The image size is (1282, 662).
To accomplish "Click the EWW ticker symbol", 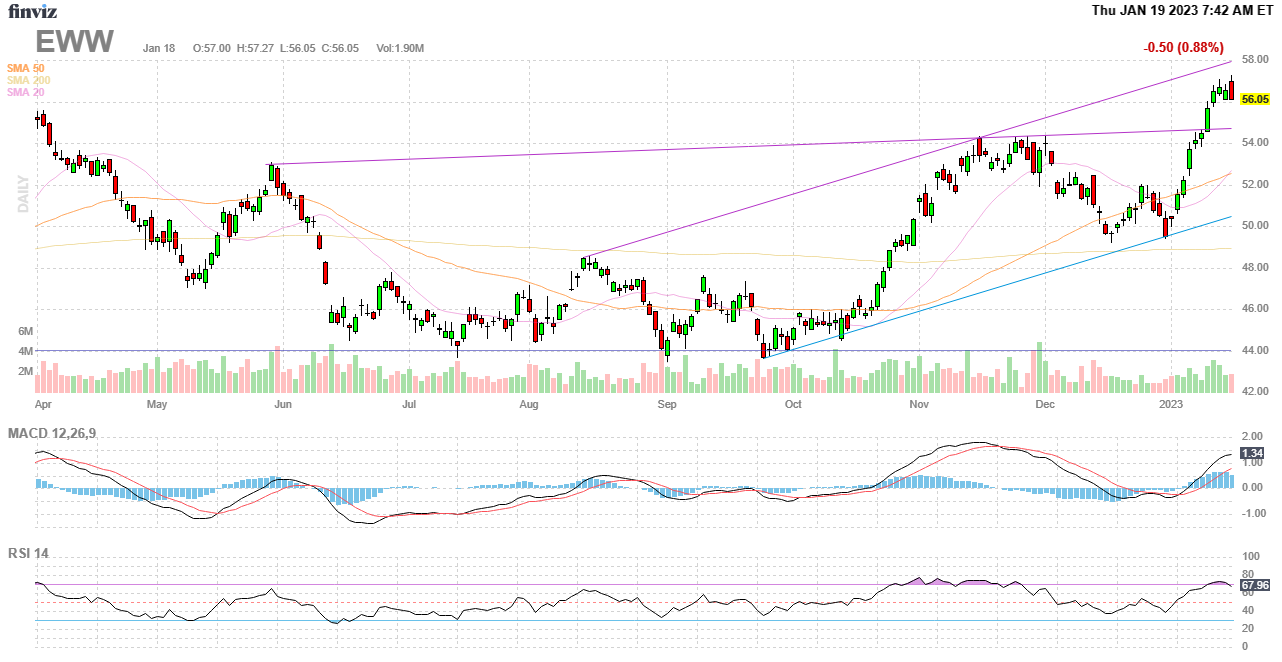I will 75,42.
